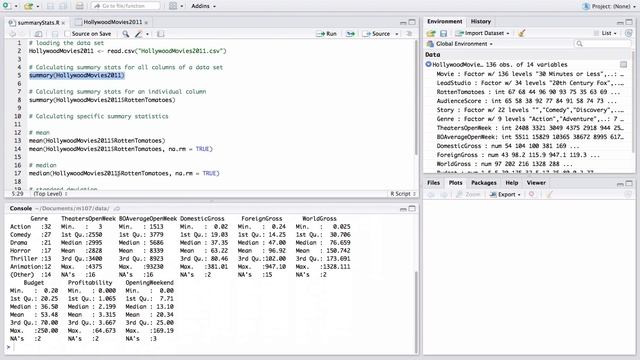
Task: Go to previous plot arrow
Action: click(x=431, y=195)
